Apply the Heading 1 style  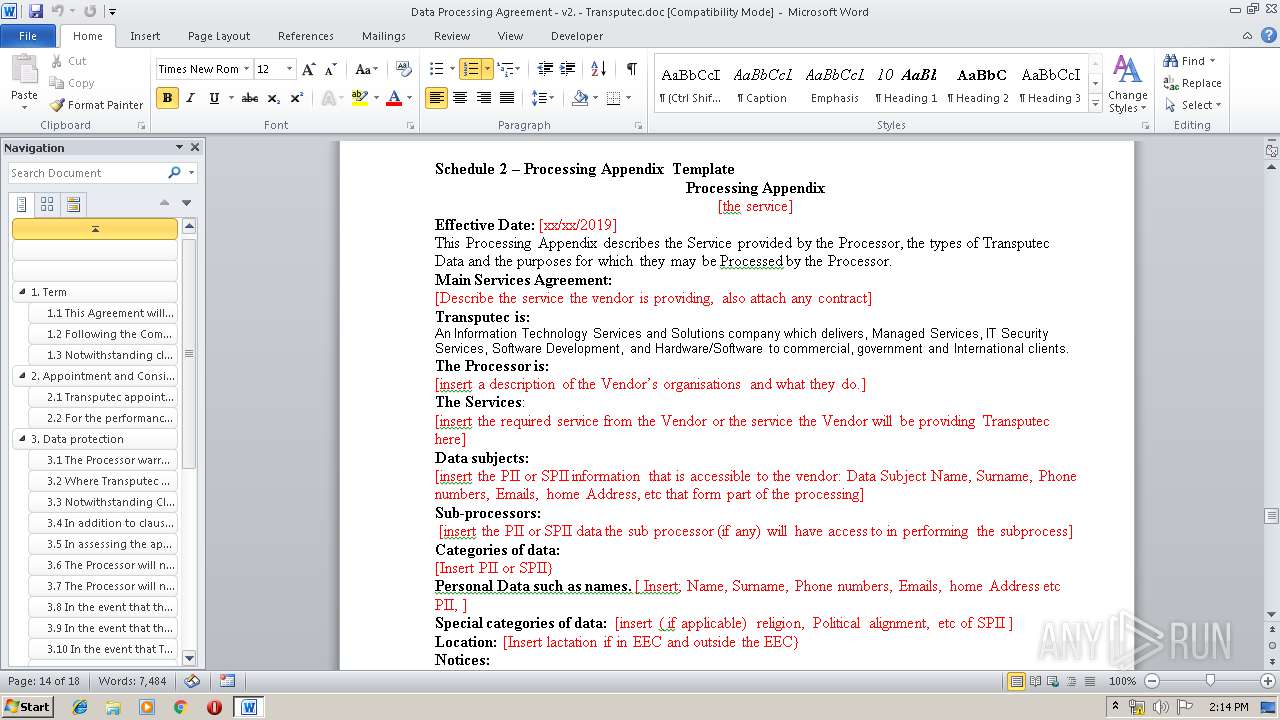[x=906, y=84]
